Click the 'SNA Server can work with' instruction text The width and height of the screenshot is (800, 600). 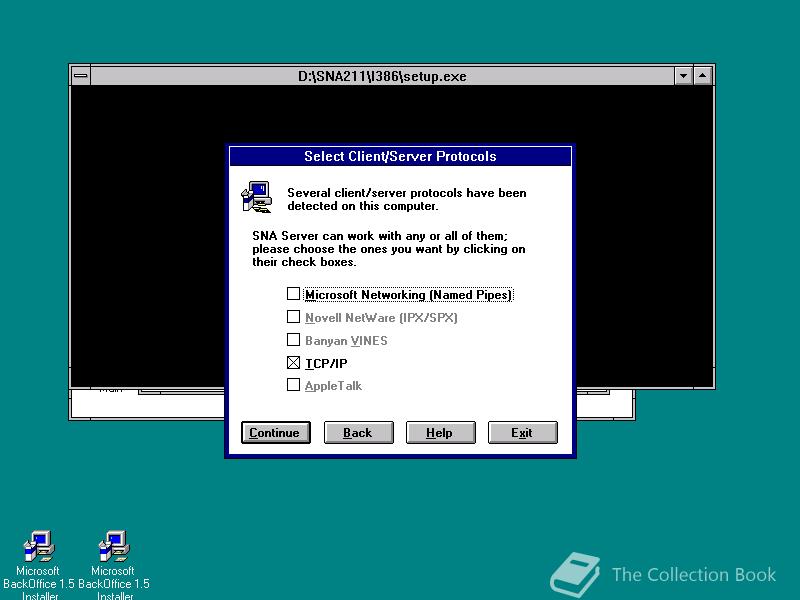point(388,249)
